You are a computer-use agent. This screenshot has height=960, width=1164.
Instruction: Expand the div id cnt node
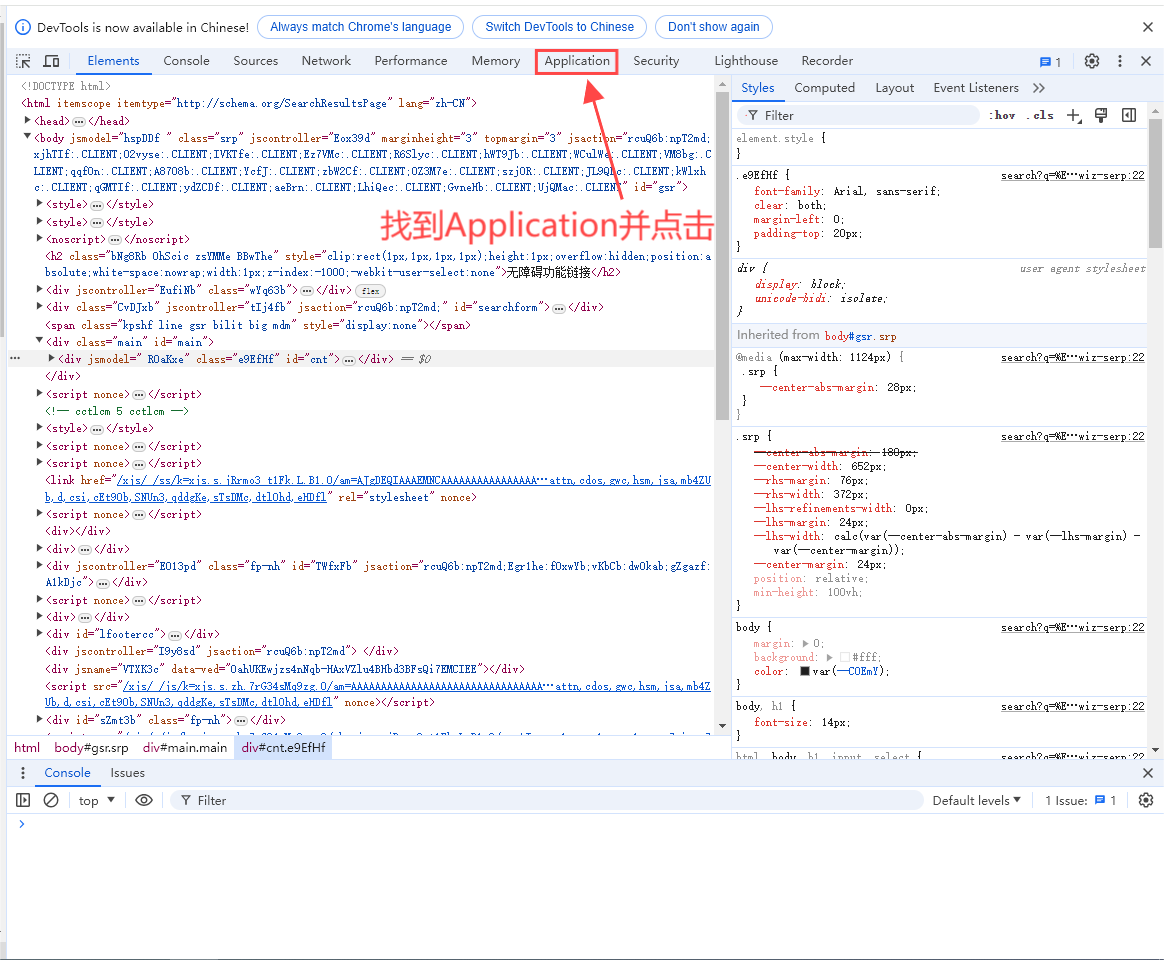[51, 358]
